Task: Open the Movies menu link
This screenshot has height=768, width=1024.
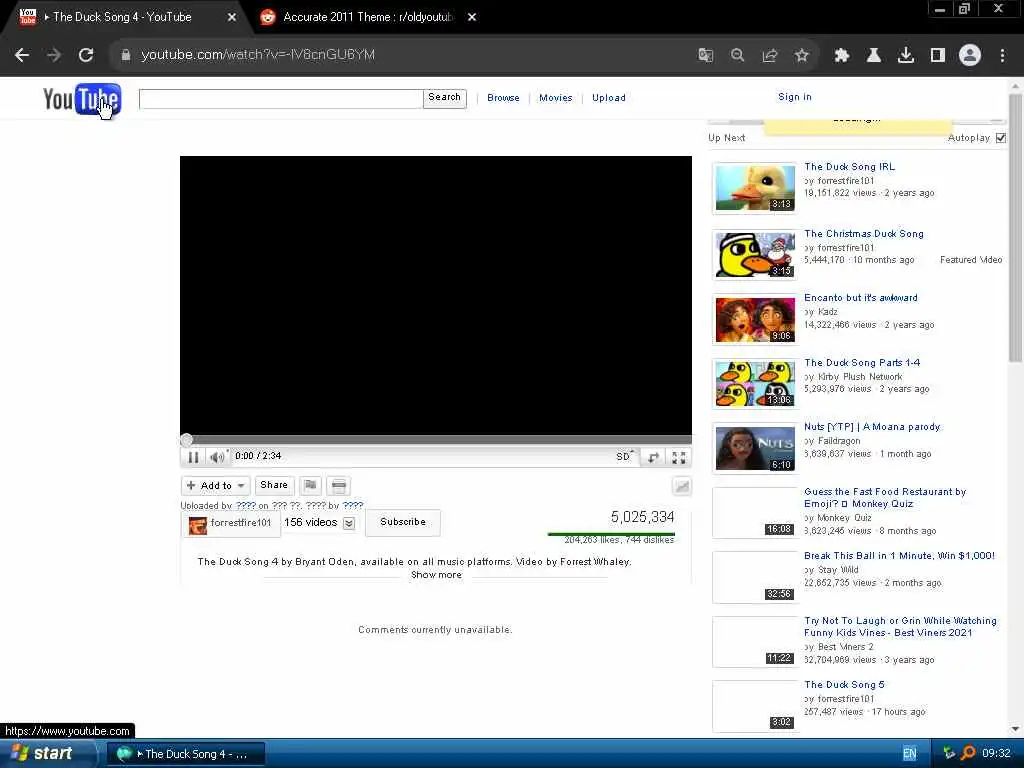Action: pyautogui.click(x=556, y=98)
